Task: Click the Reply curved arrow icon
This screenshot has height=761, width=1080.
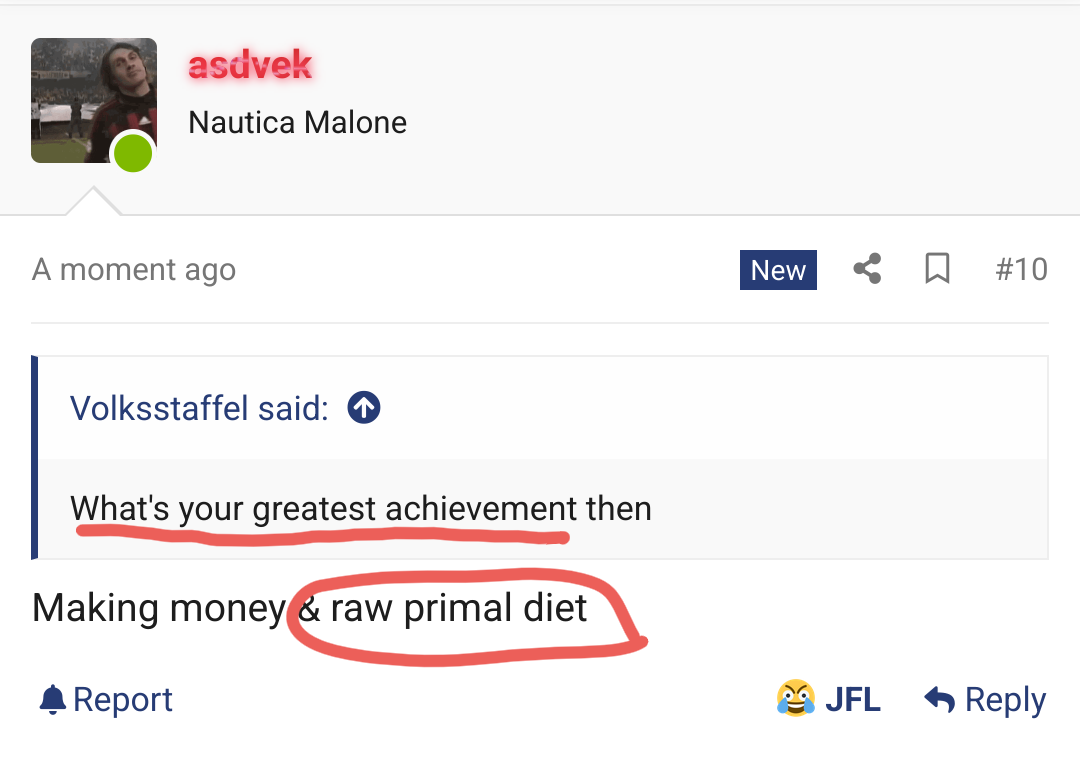Action: click(940, 700)
